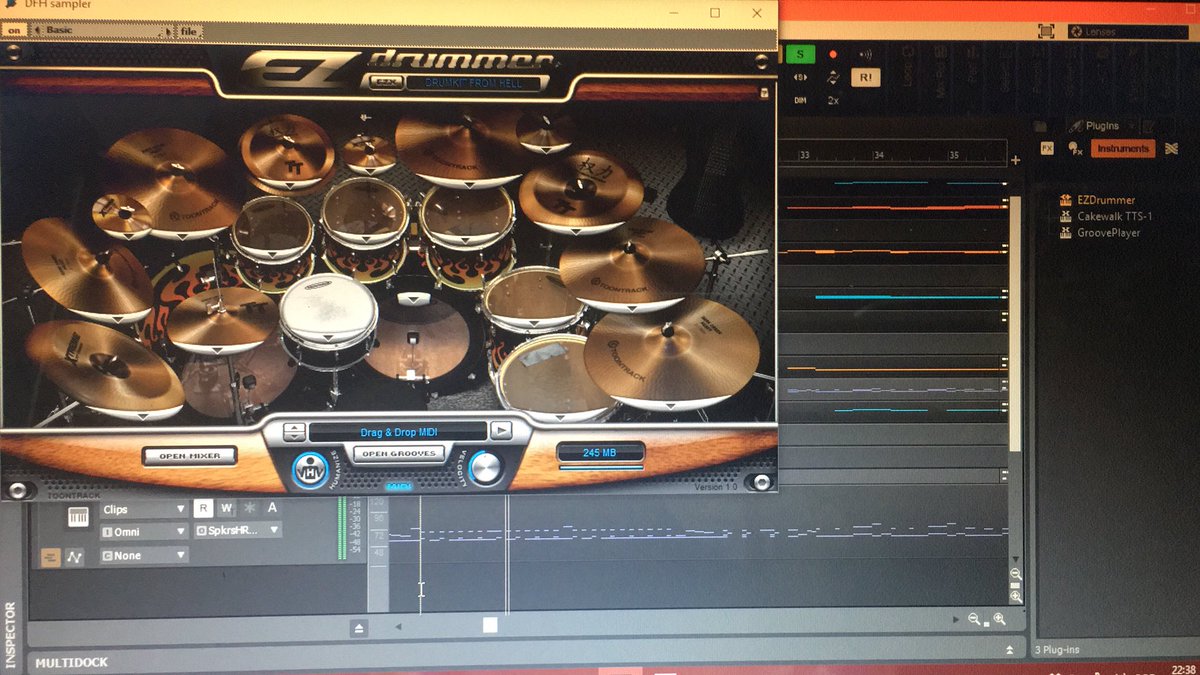Toggle the exclusive solo (S) icon

800,77
